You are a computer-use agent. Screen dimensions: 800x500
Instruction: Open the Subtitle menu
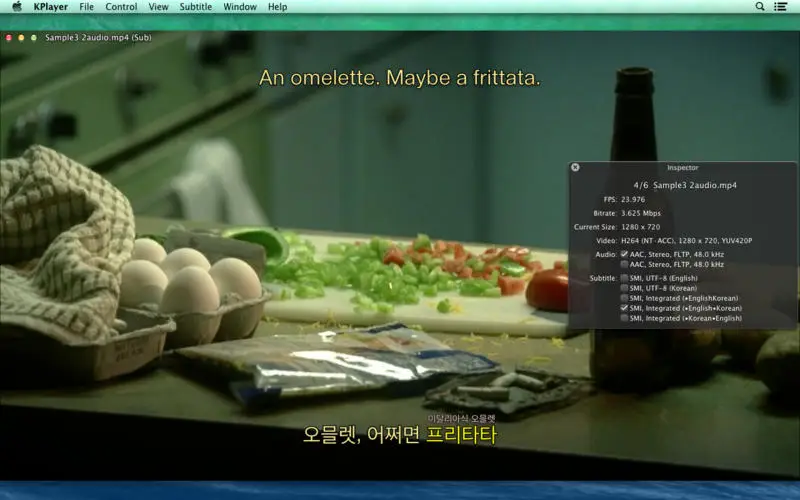[x=195, y=7]
